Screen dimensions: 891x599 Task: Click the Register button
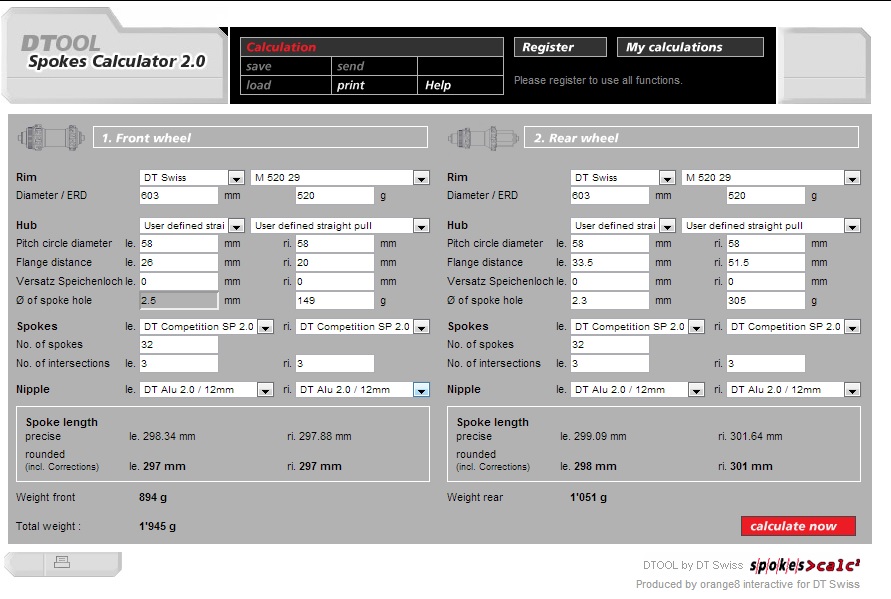pos(560,47)
